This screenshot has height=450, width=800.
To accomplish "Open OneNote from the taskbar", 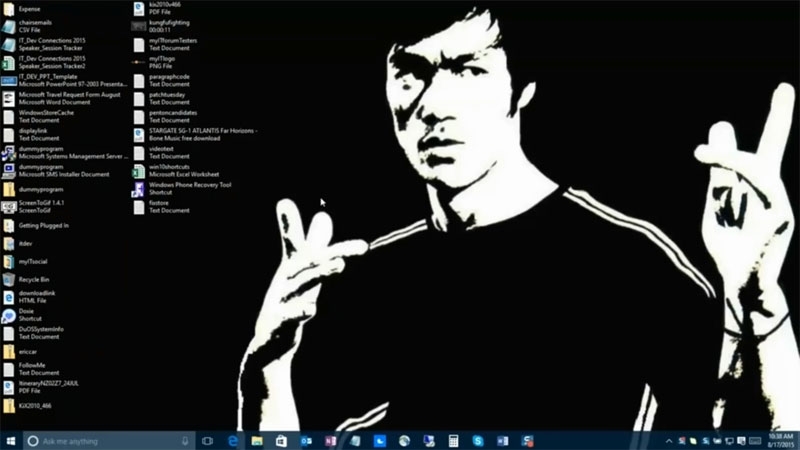I will [330, 441].
